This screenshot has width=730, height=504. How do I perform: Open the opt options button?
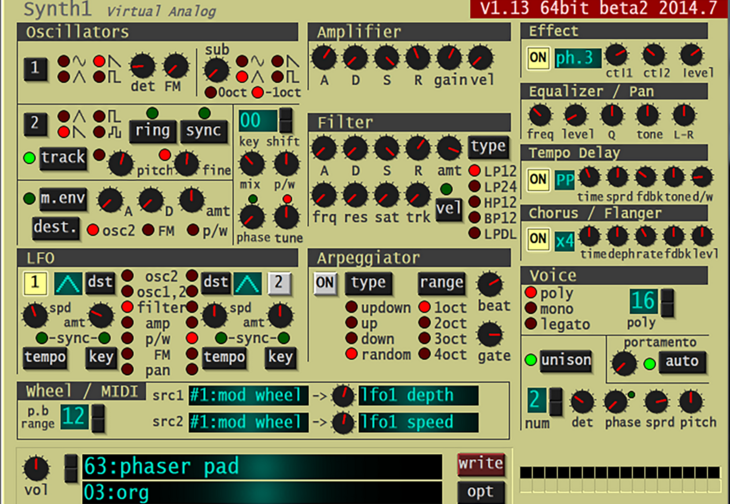pos(481,492)
